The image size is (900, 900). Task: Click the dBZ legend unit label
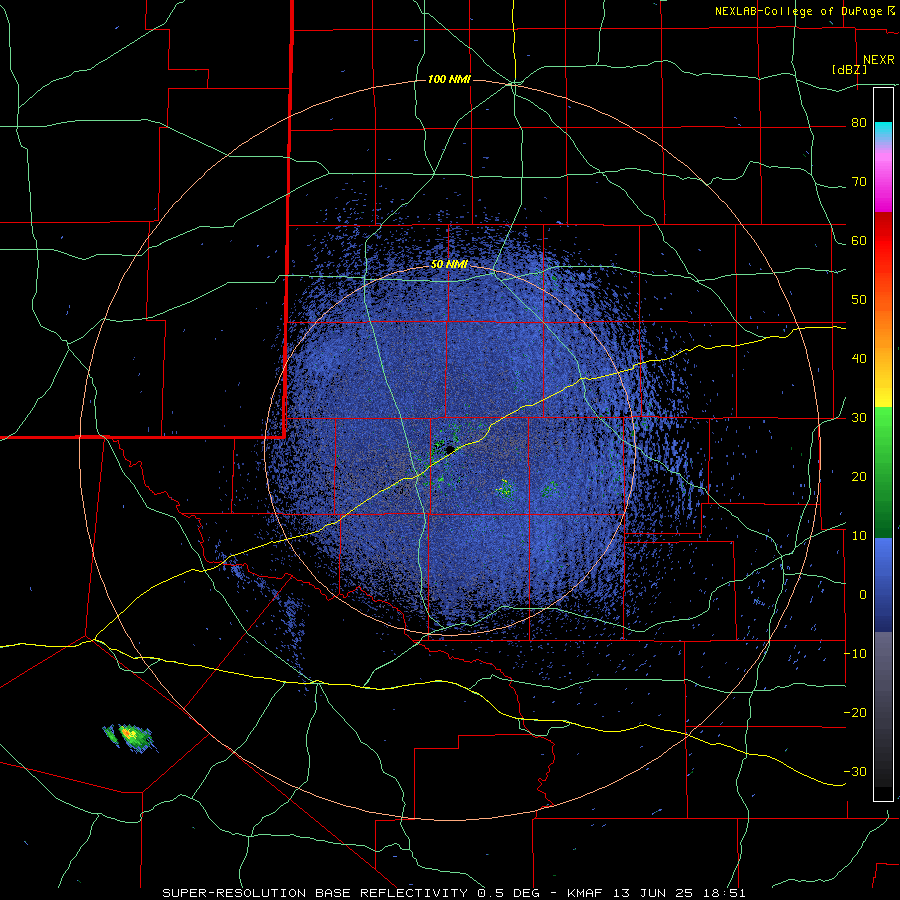(x=849, y=70)
